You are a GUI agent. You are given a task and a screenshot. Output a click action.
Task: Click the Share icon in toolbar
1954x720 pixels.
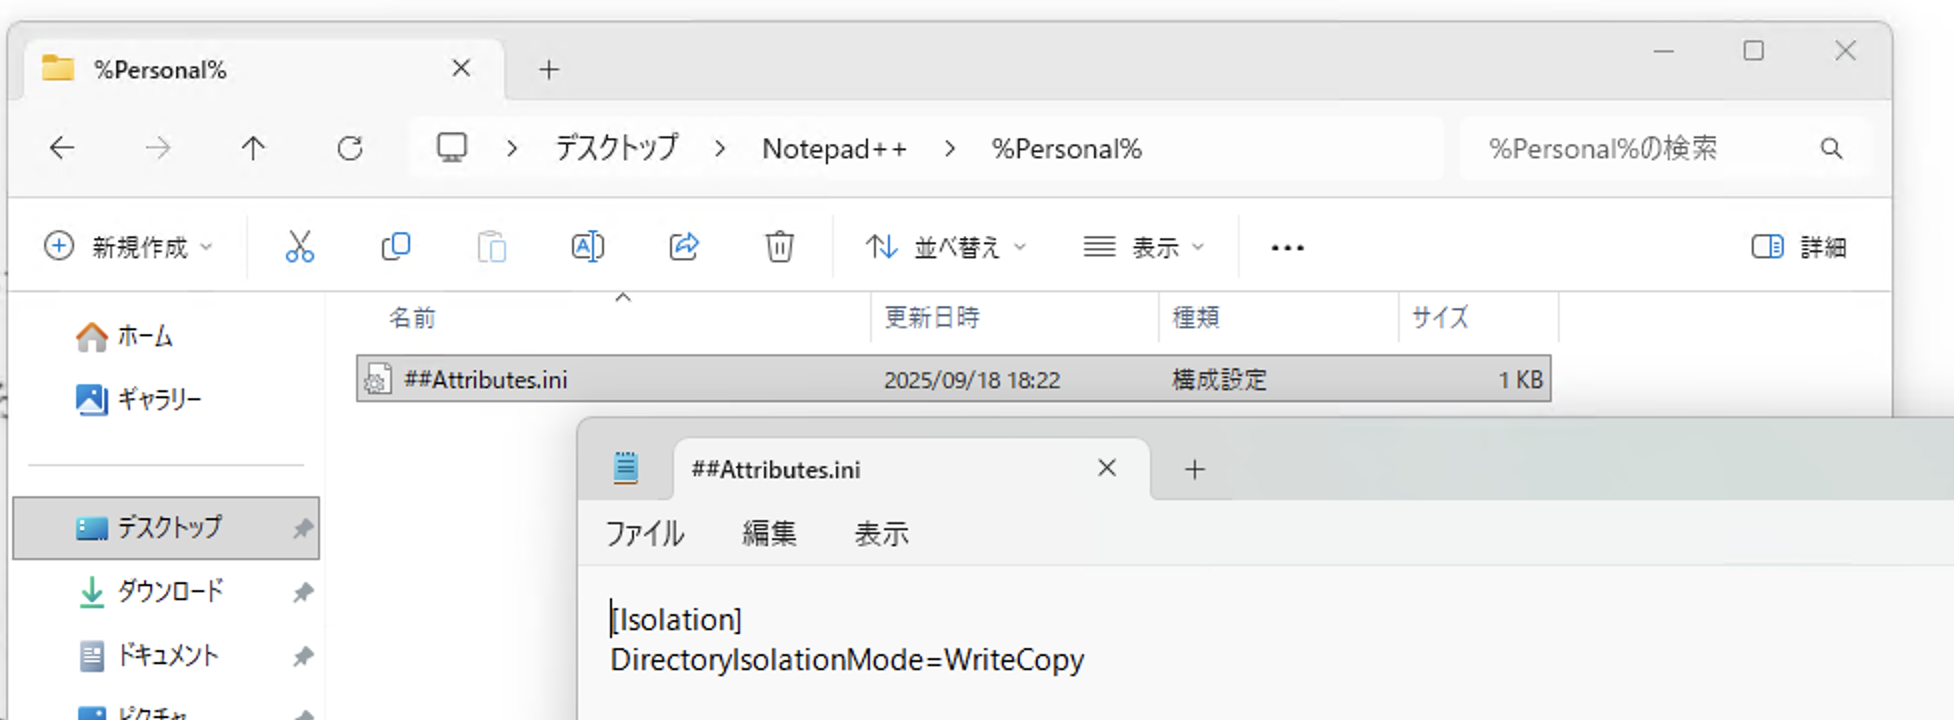click(683, 247)
